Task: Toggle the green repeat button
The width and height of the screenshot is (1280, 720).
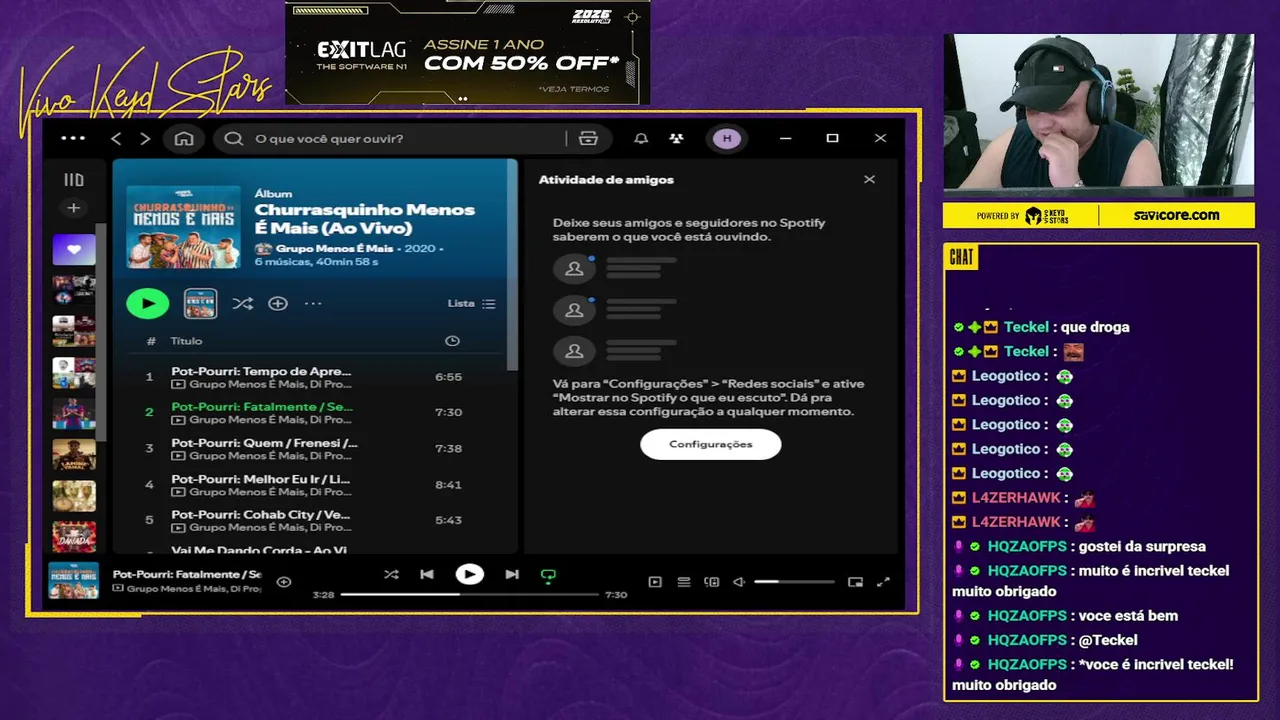Action: click(x=548, y=575)
